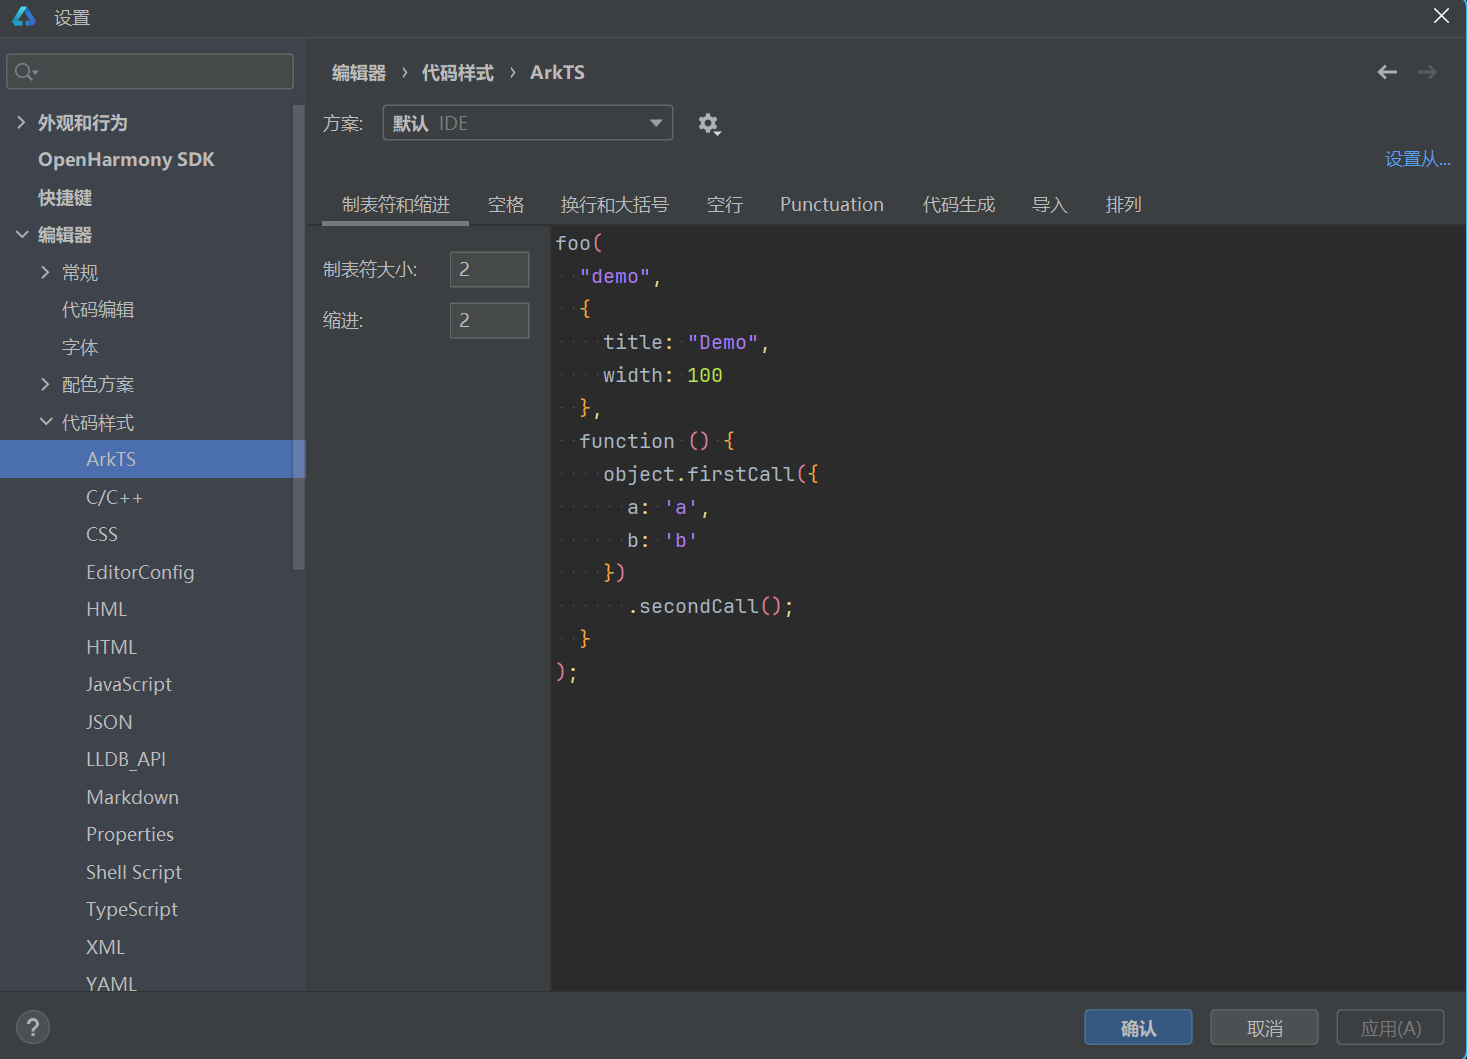This screenshot has width=1467, height=1059.
Task: Select HTML code style item
Action: (x=112, y=647)
